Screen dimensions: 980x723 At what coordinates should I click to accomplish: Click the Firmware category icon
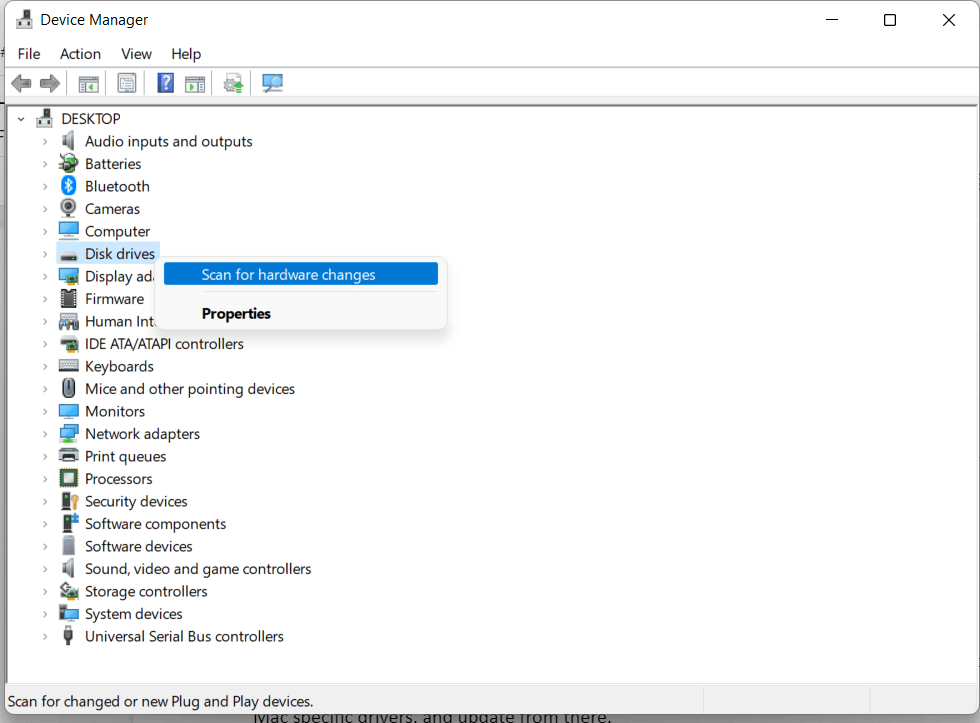pyautogui.click(x=69, y=298)
